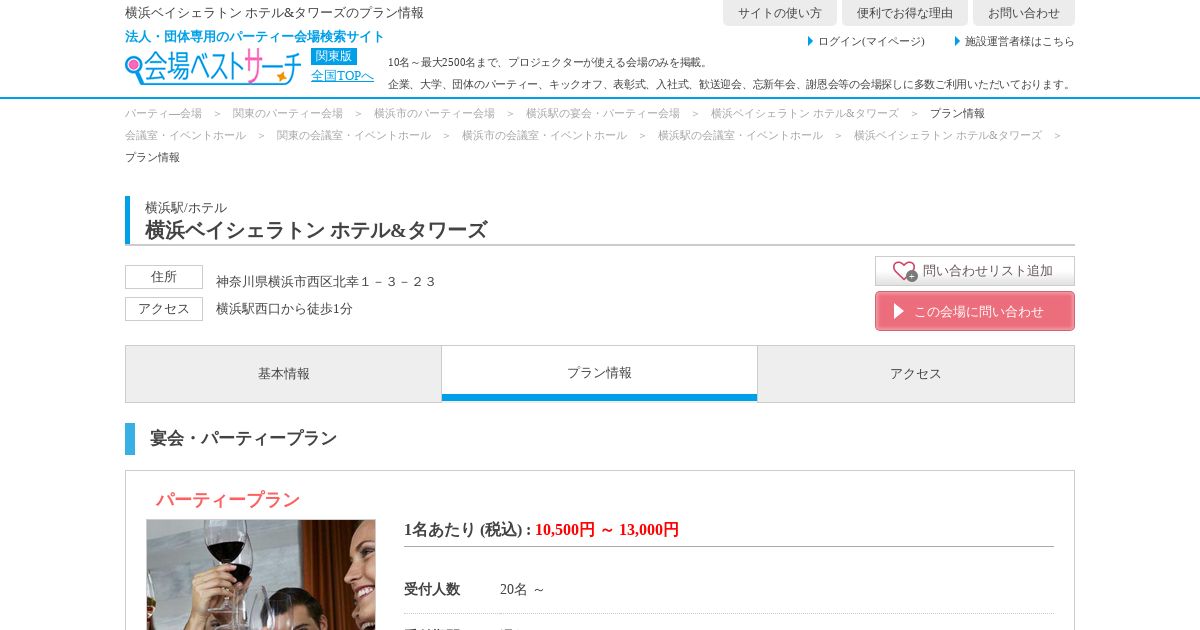The image size is (1200, 630).
Task: Go to 横浜駅の会議室・イベントホール breadcrumb
Action: [740, 135]
